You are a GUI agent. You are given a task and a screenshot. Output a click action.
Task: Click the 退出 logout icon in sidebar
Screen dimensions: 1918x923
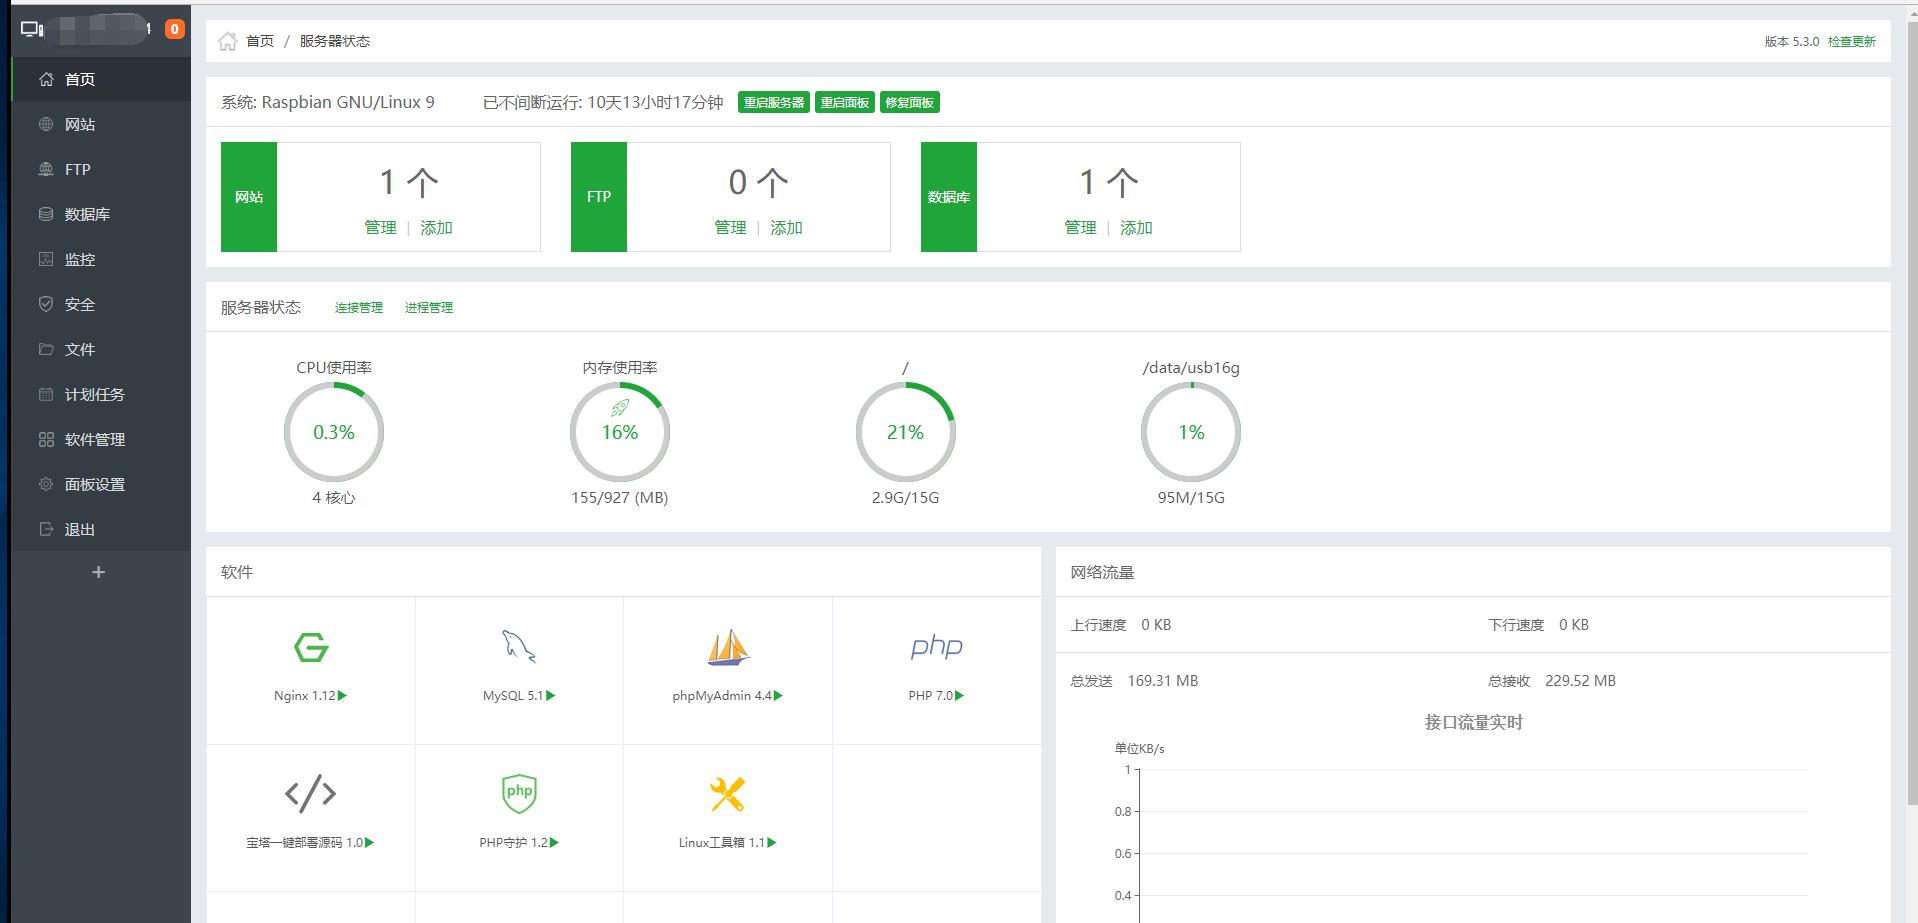46,529
